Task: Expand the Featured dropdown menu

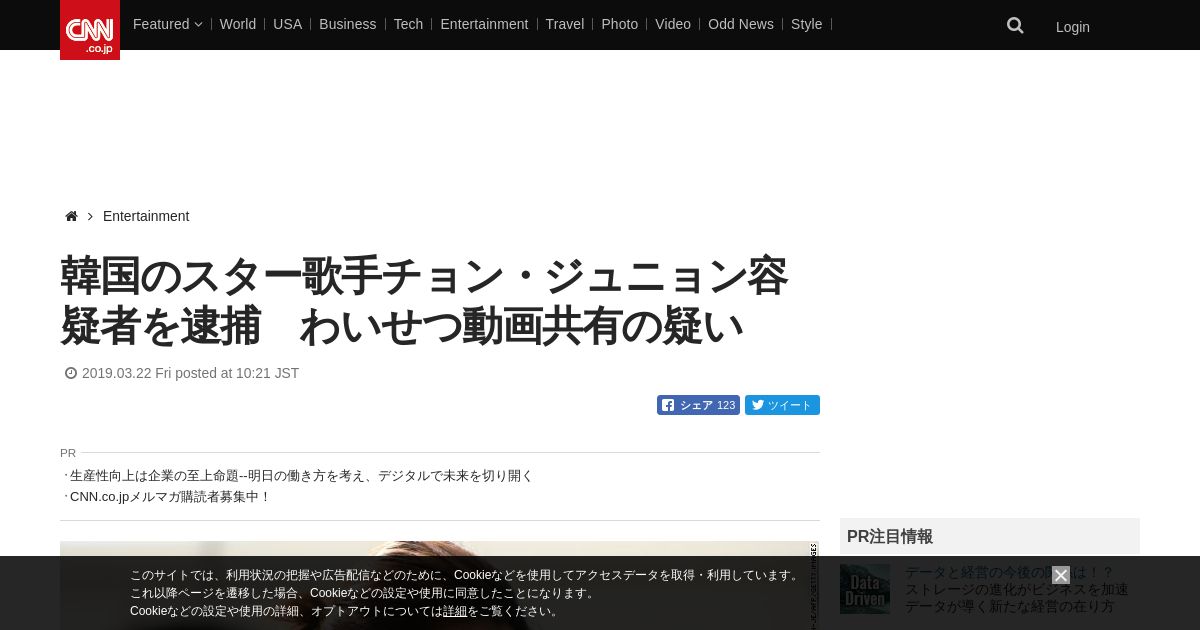Action: pos(167,24)
